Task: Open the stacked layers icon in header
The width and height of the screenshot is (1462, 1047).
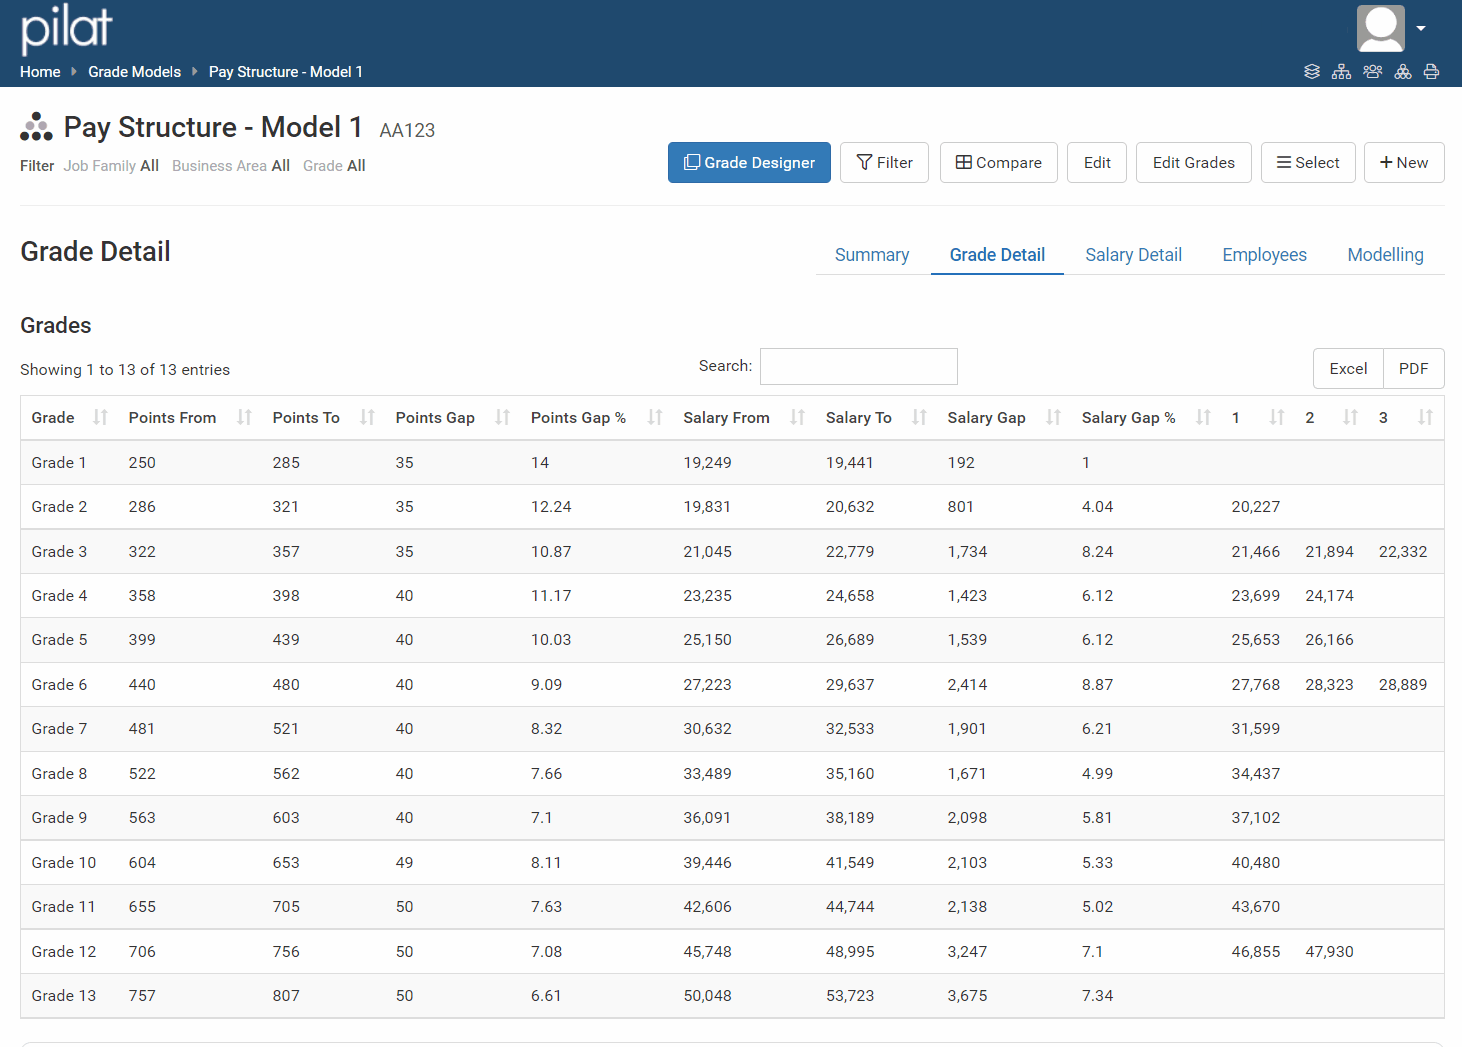Action: click(1312, 72)
